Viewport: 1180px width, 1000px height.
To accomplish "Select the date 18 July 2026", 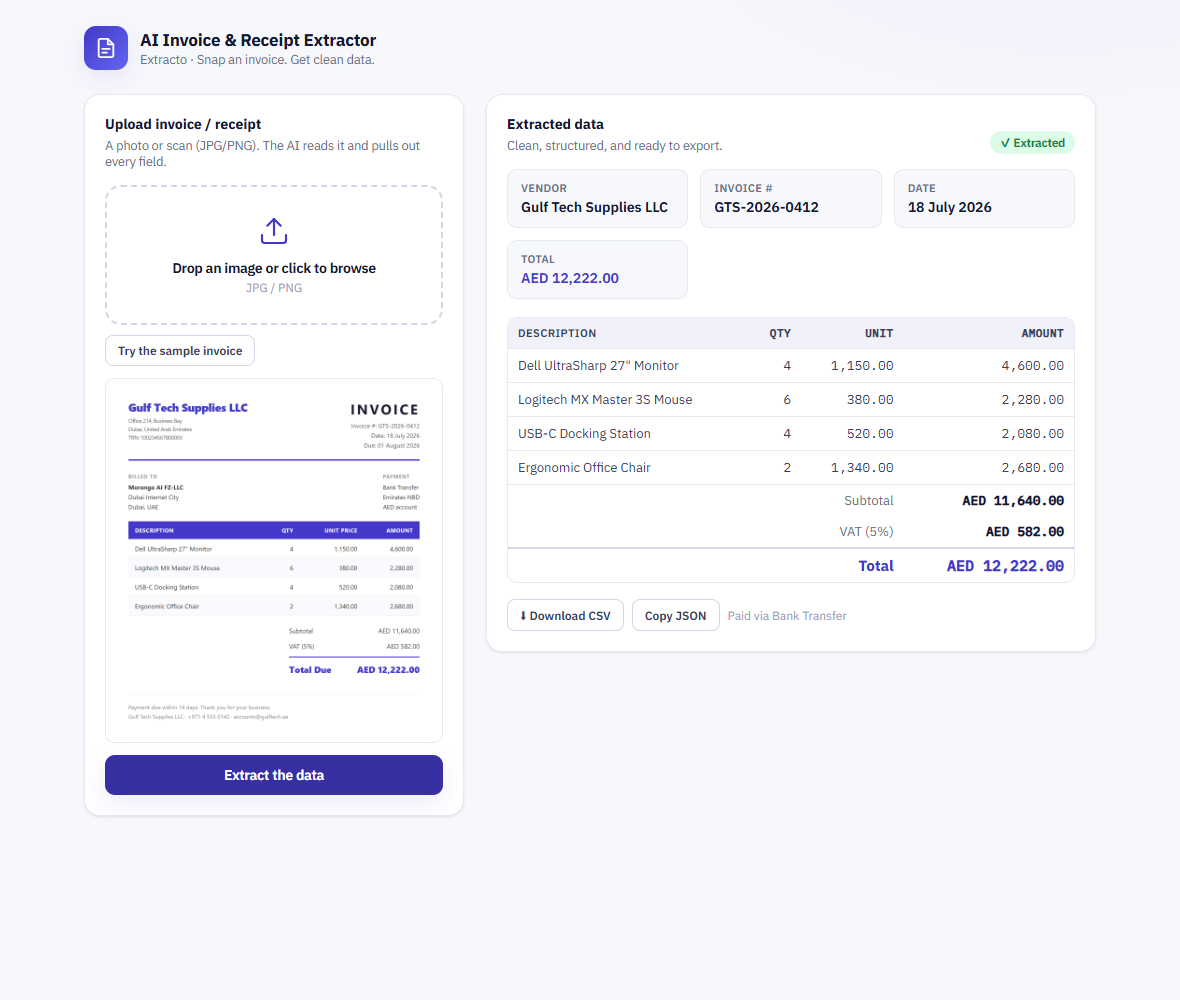I will [984, 199].
